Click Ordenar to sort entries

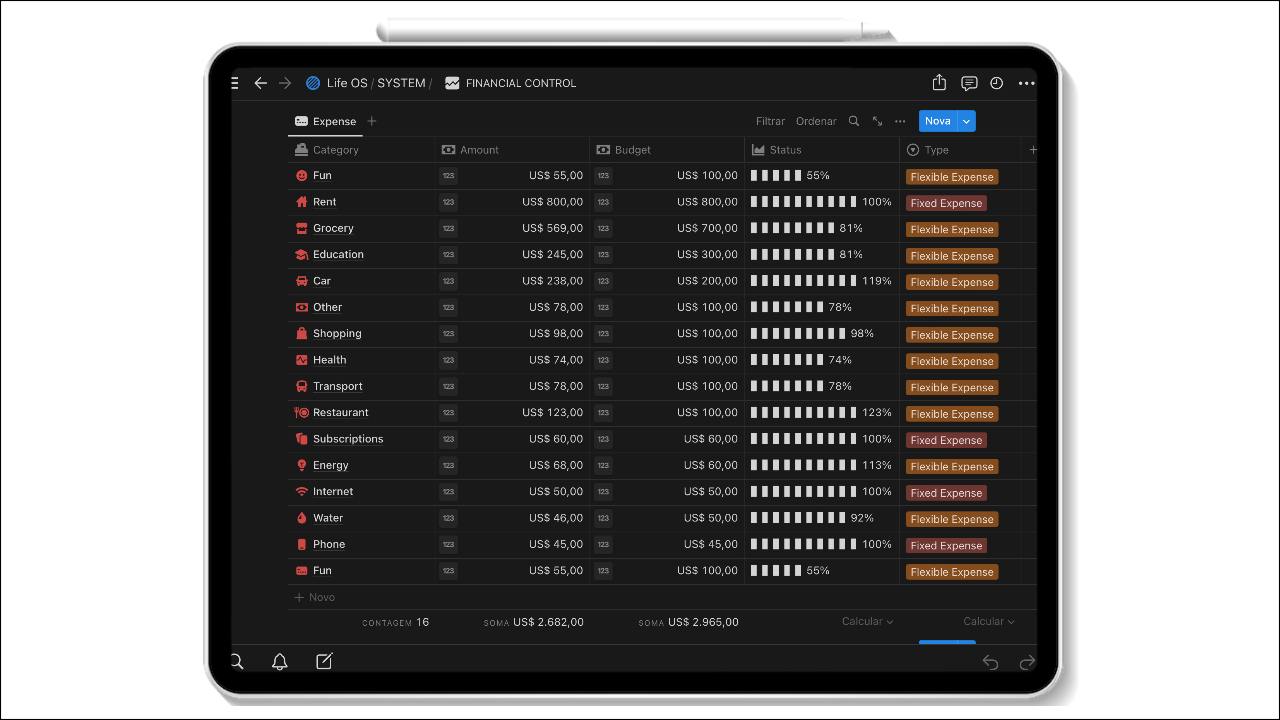(816, 121)
